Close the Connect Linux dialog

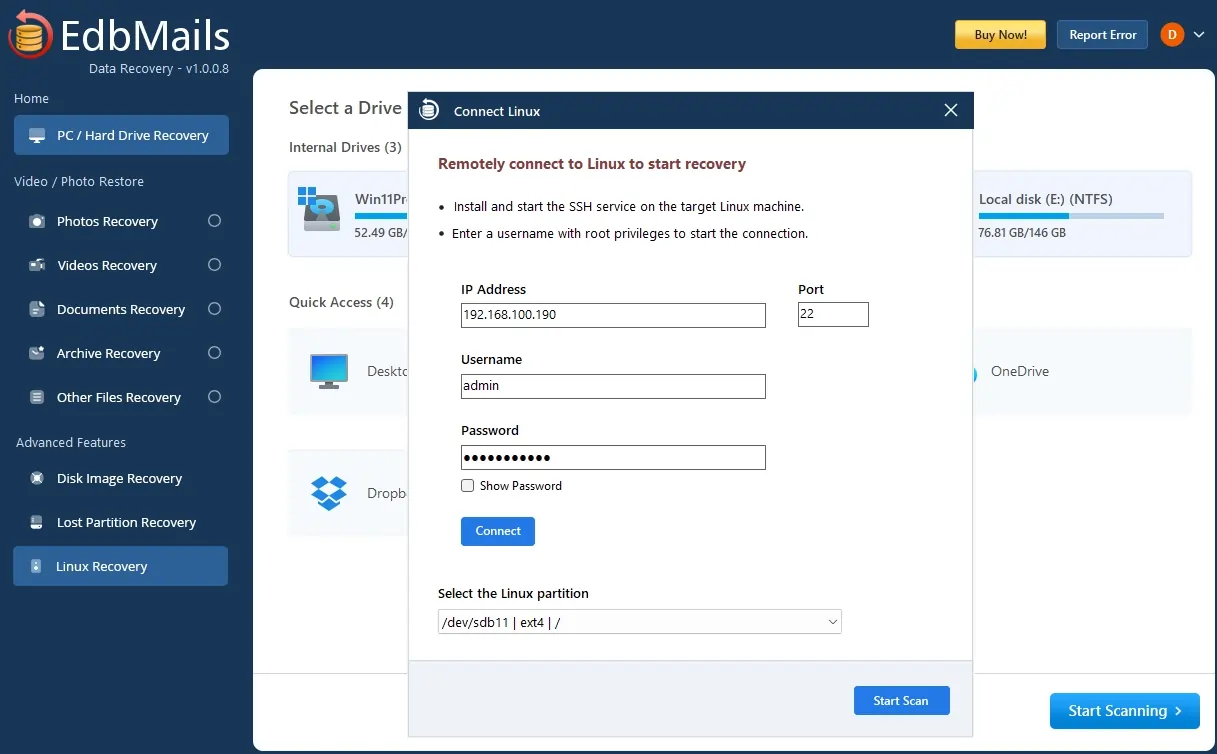pyautogui.click(x=951, y=110)
